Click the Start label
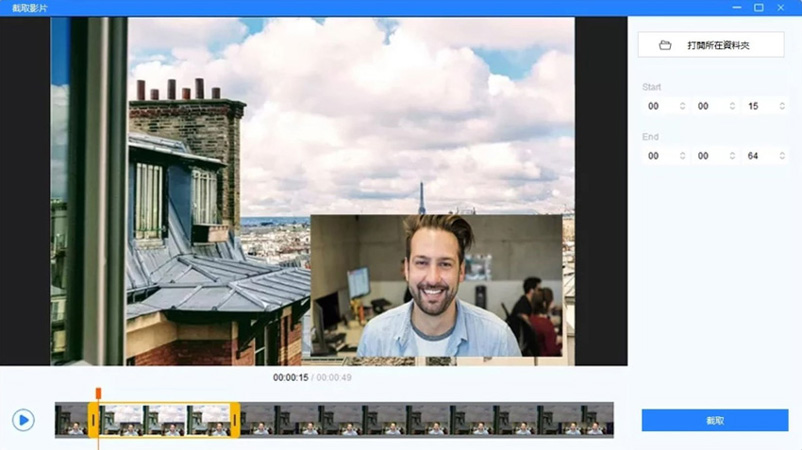Image resolution: width=802 pixels, height=450 pixels. point(652,87)
